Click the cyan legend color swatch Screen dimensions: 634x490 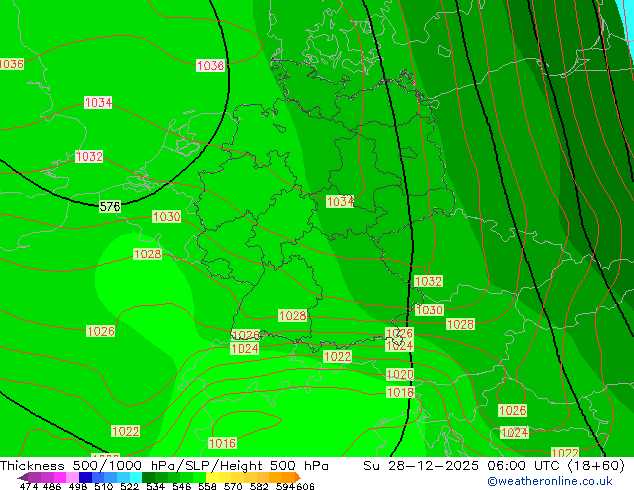136,477
